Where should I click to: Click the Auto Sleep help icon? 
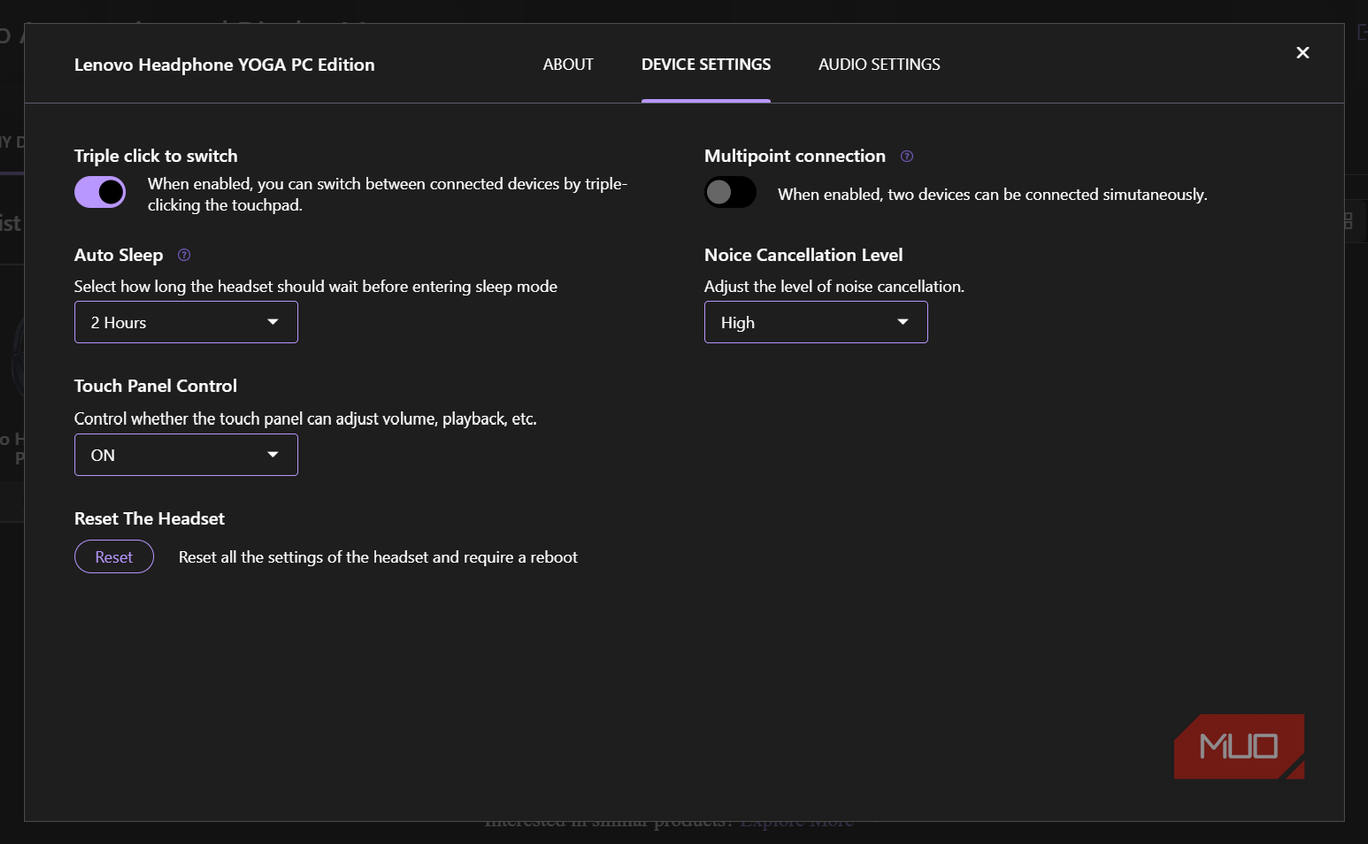[184, 255]
